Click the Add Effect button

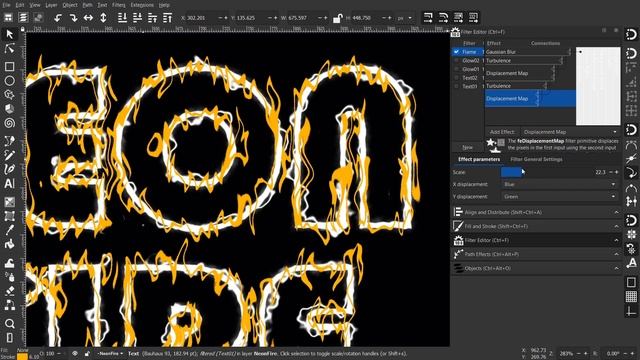pos(502,132)
